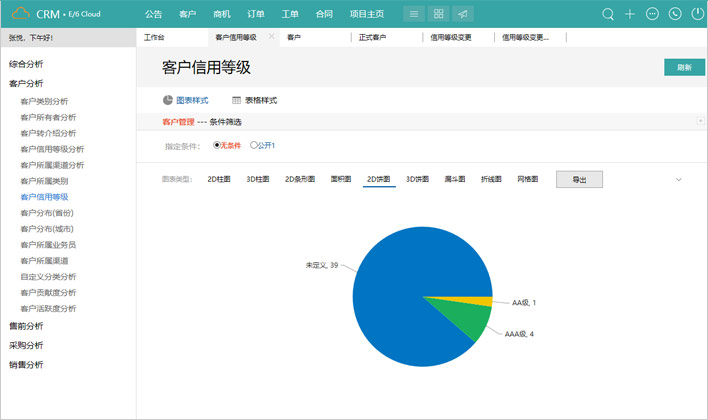The width and height of the screenshot is (708, 420).
Task: Switch to the 工作台 tab
Action: point(154,37)
